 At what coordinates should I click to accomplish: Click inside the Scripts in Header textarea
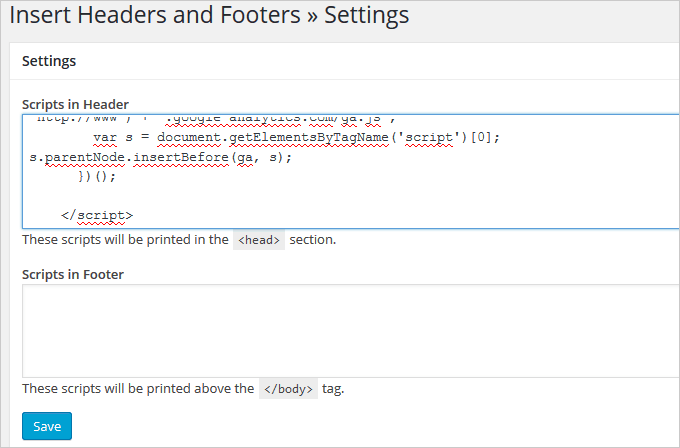[x=351, y=171]
